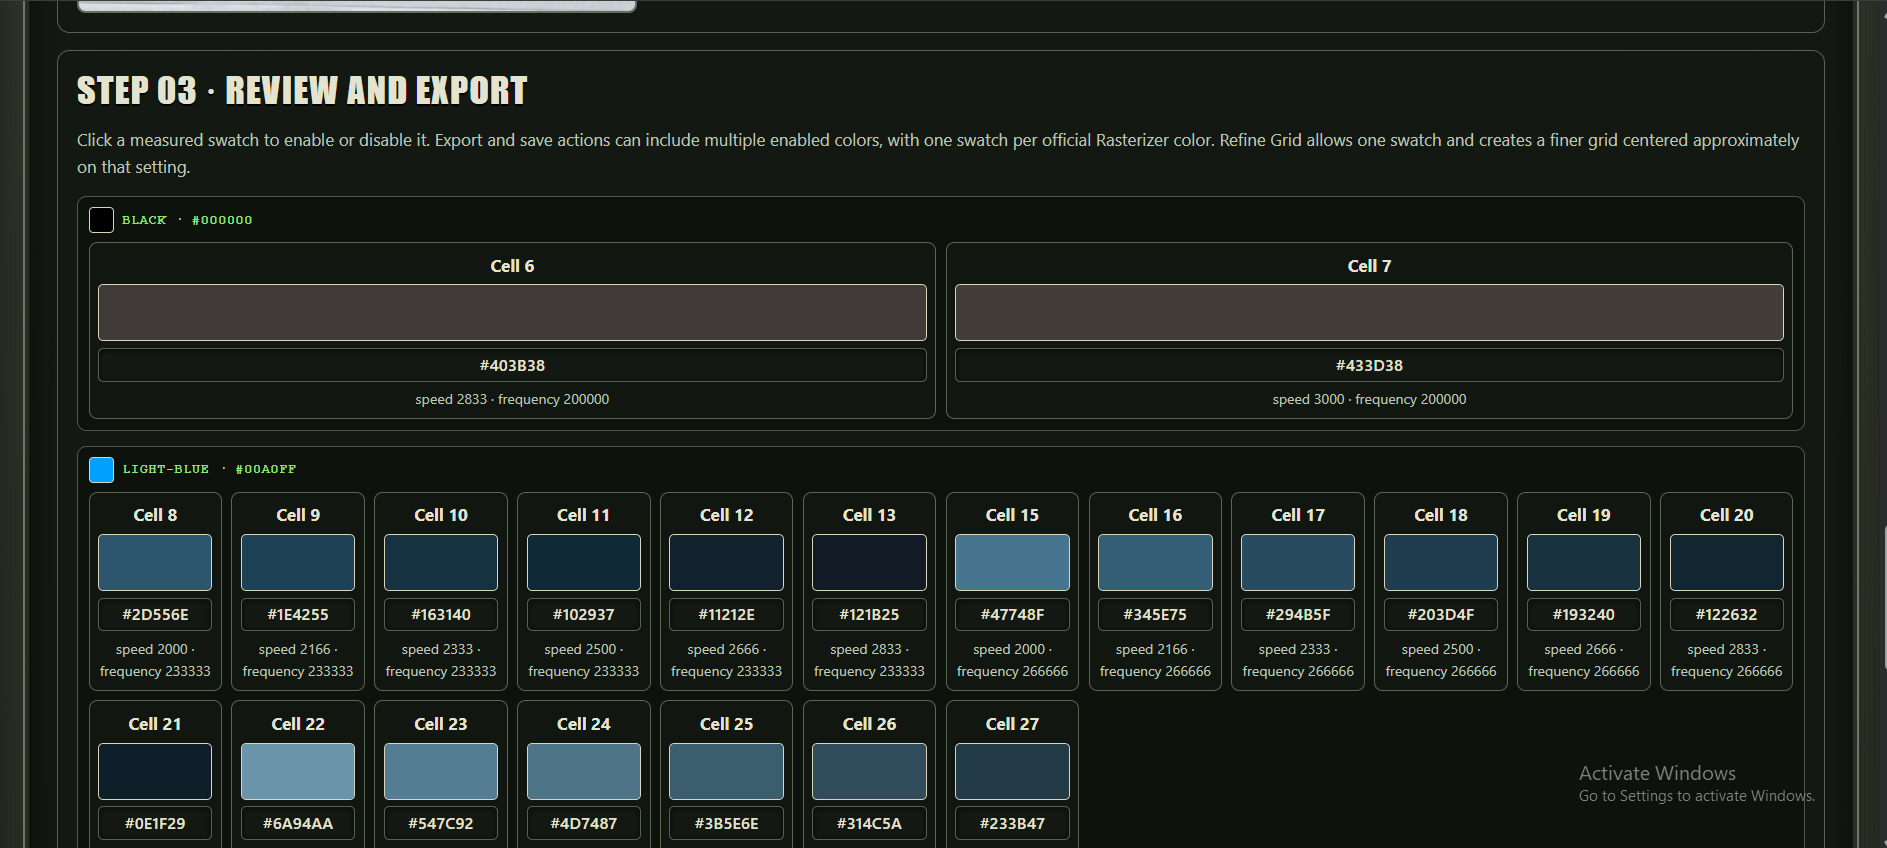Screen dimensions: 1887x848
Task: Click hex code #122632 under Cell 20
Action: pos(1727,614)
